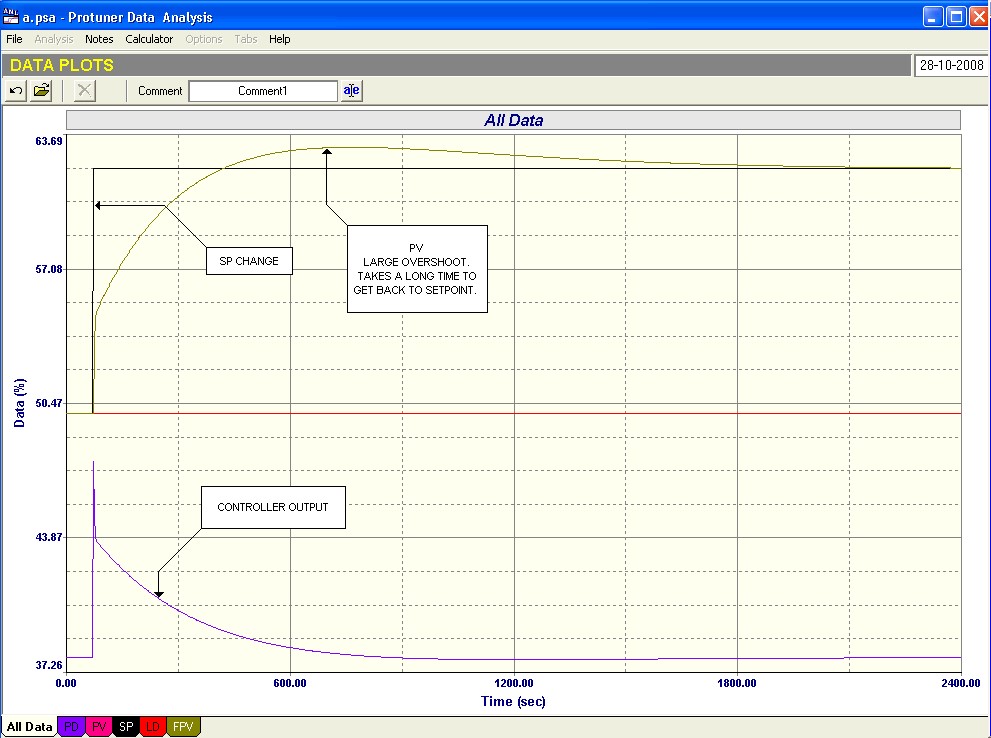The width and height of the screenshot is (991, 738).
Task: Click the Comment1 text field
Action: (x=263, y=91)
